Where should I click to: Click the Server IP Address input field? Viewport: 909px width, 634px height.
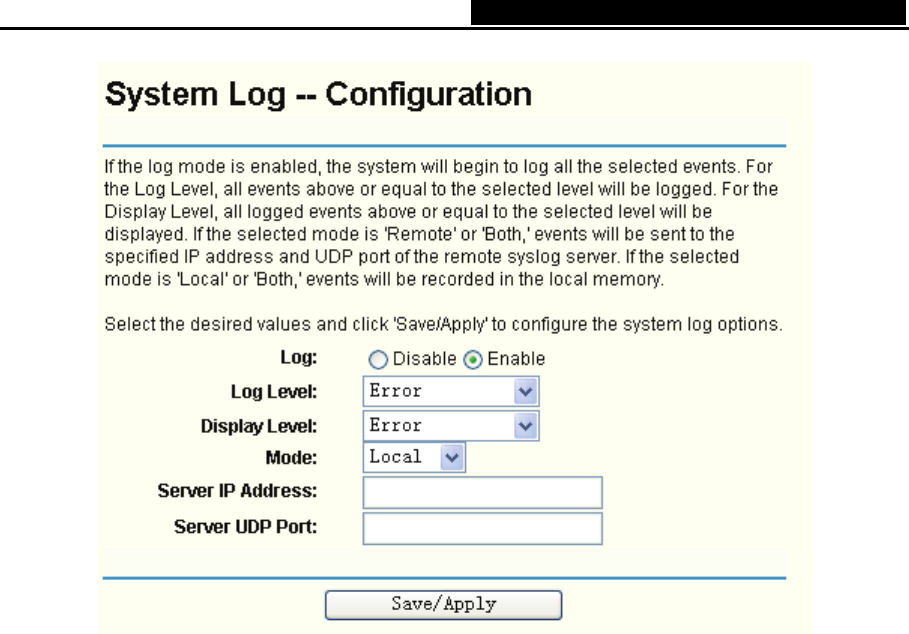(x=482, y=493)
